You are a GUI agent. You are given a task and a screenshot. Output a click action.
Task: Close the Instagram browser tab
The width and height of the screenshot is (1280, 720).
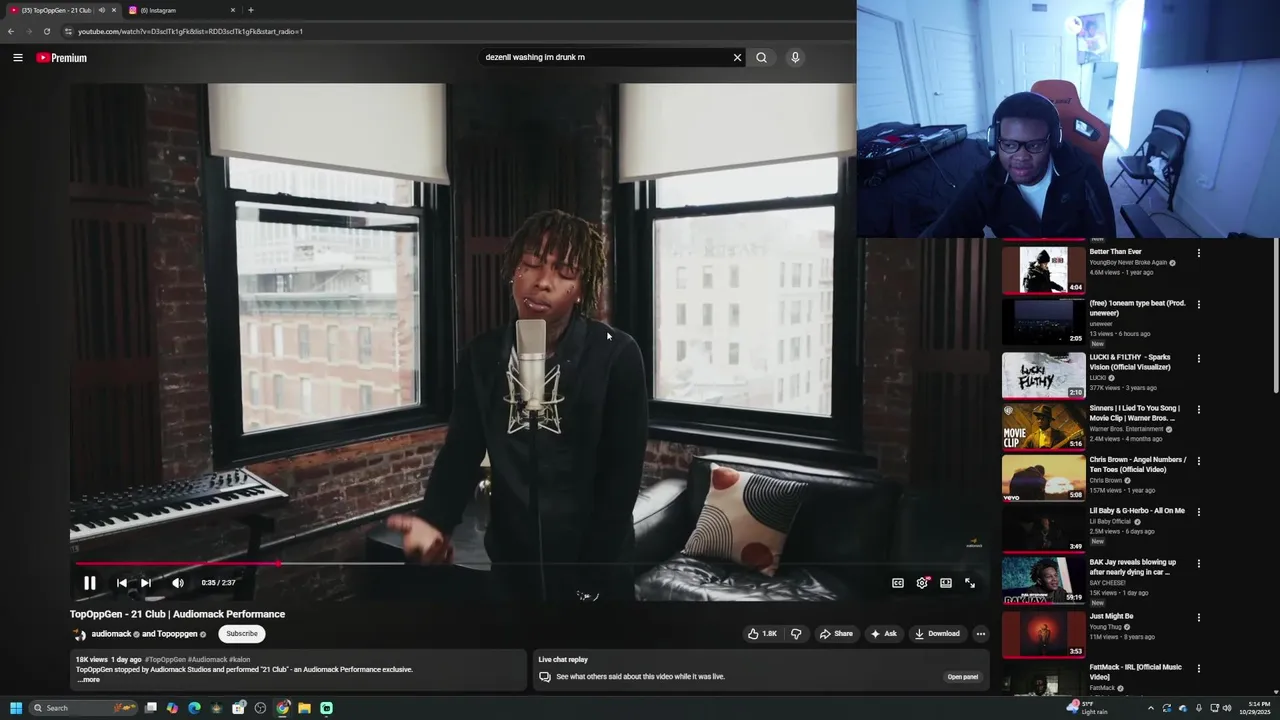(x=233, y=10)
